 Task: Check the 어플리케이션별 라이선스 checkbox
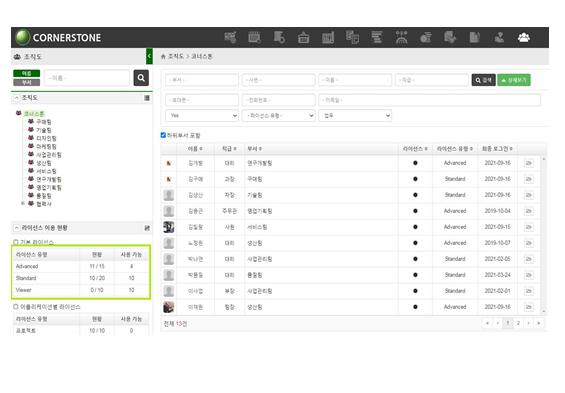[15, 307]
